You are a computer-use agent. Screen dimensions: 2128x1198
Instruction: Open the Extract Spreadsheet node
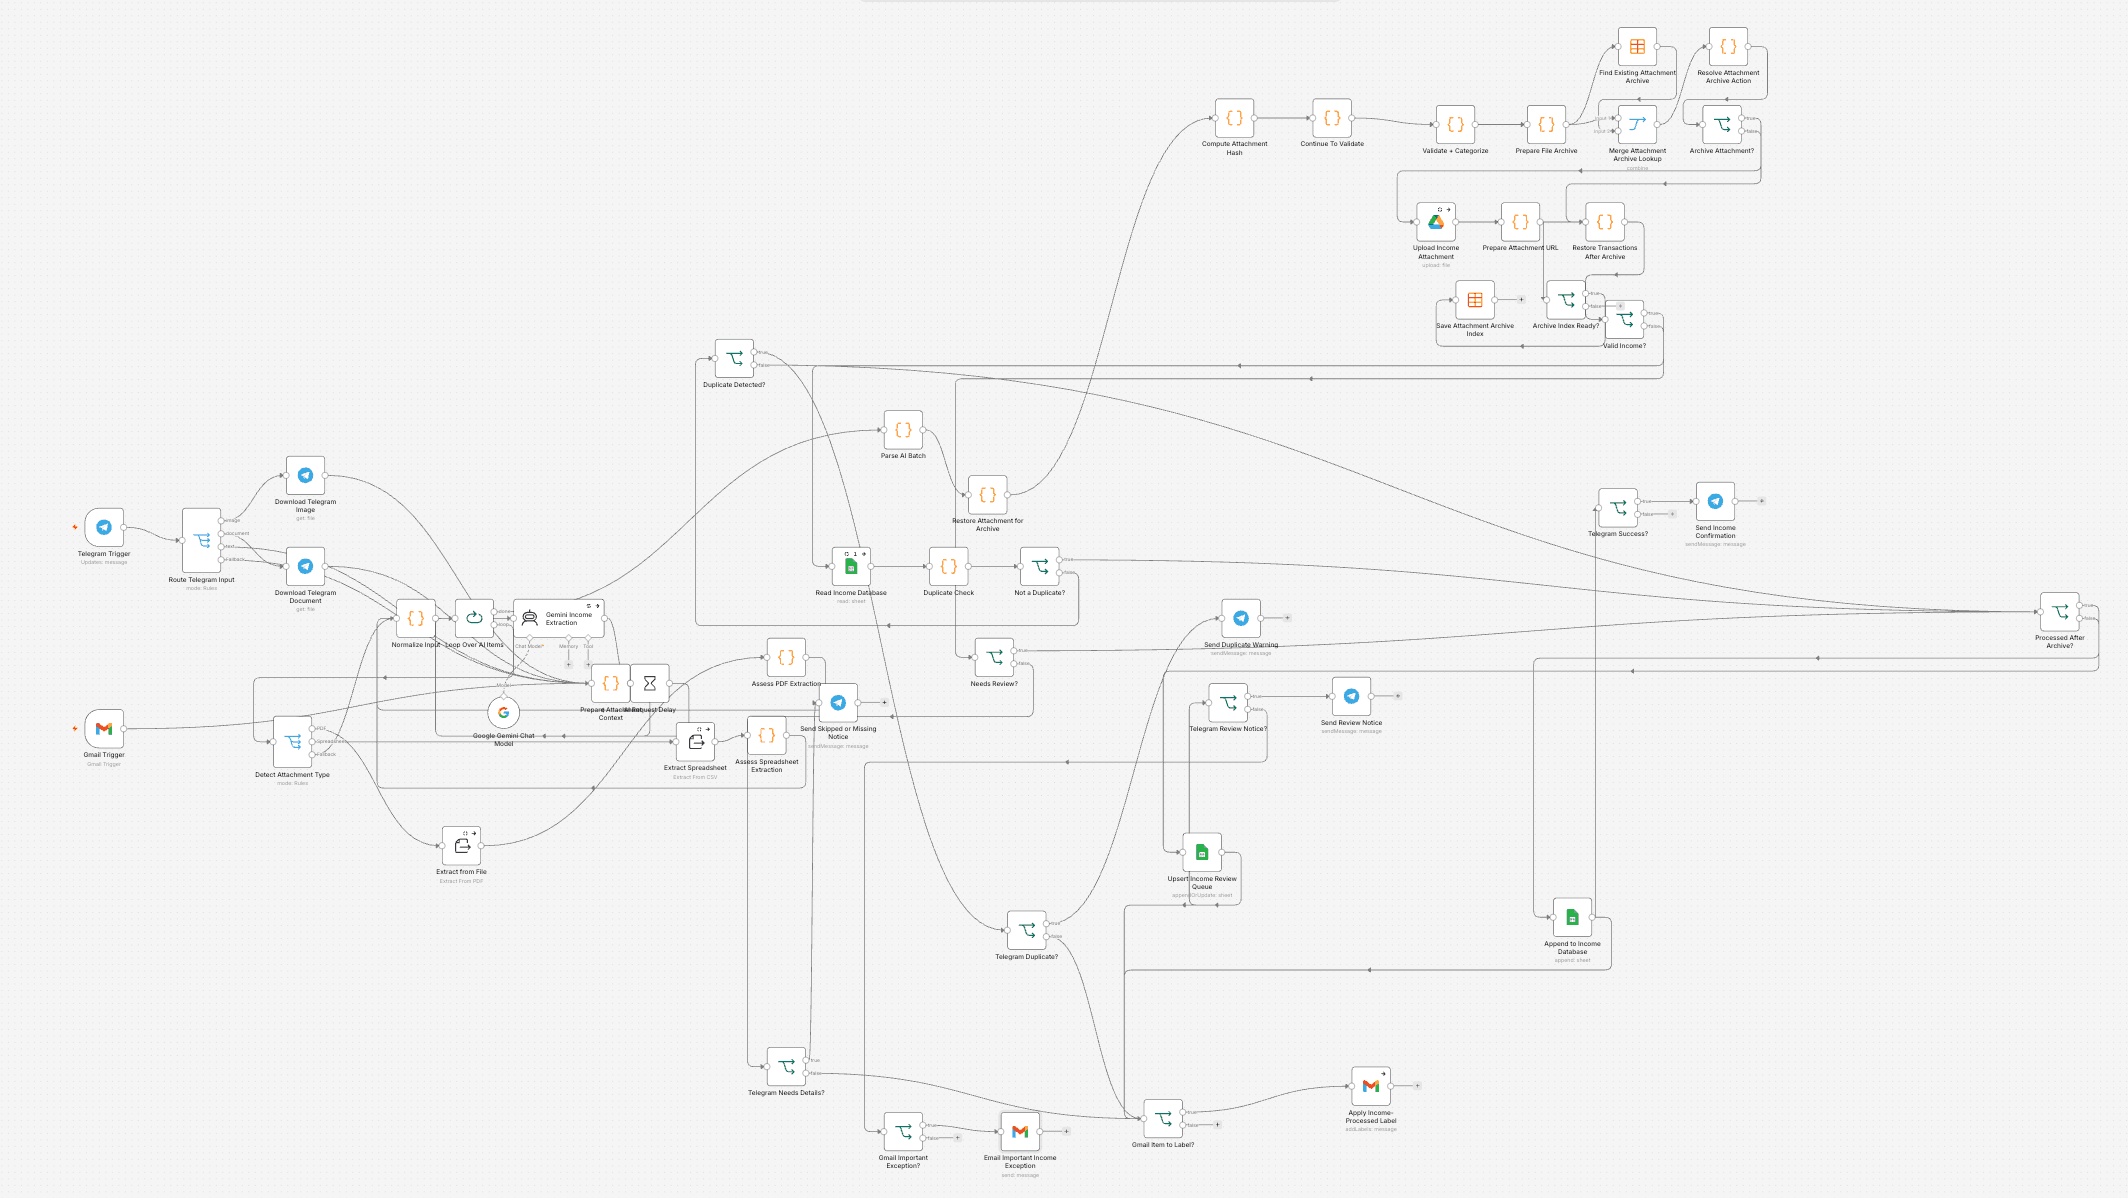click(x=695, y=742)
